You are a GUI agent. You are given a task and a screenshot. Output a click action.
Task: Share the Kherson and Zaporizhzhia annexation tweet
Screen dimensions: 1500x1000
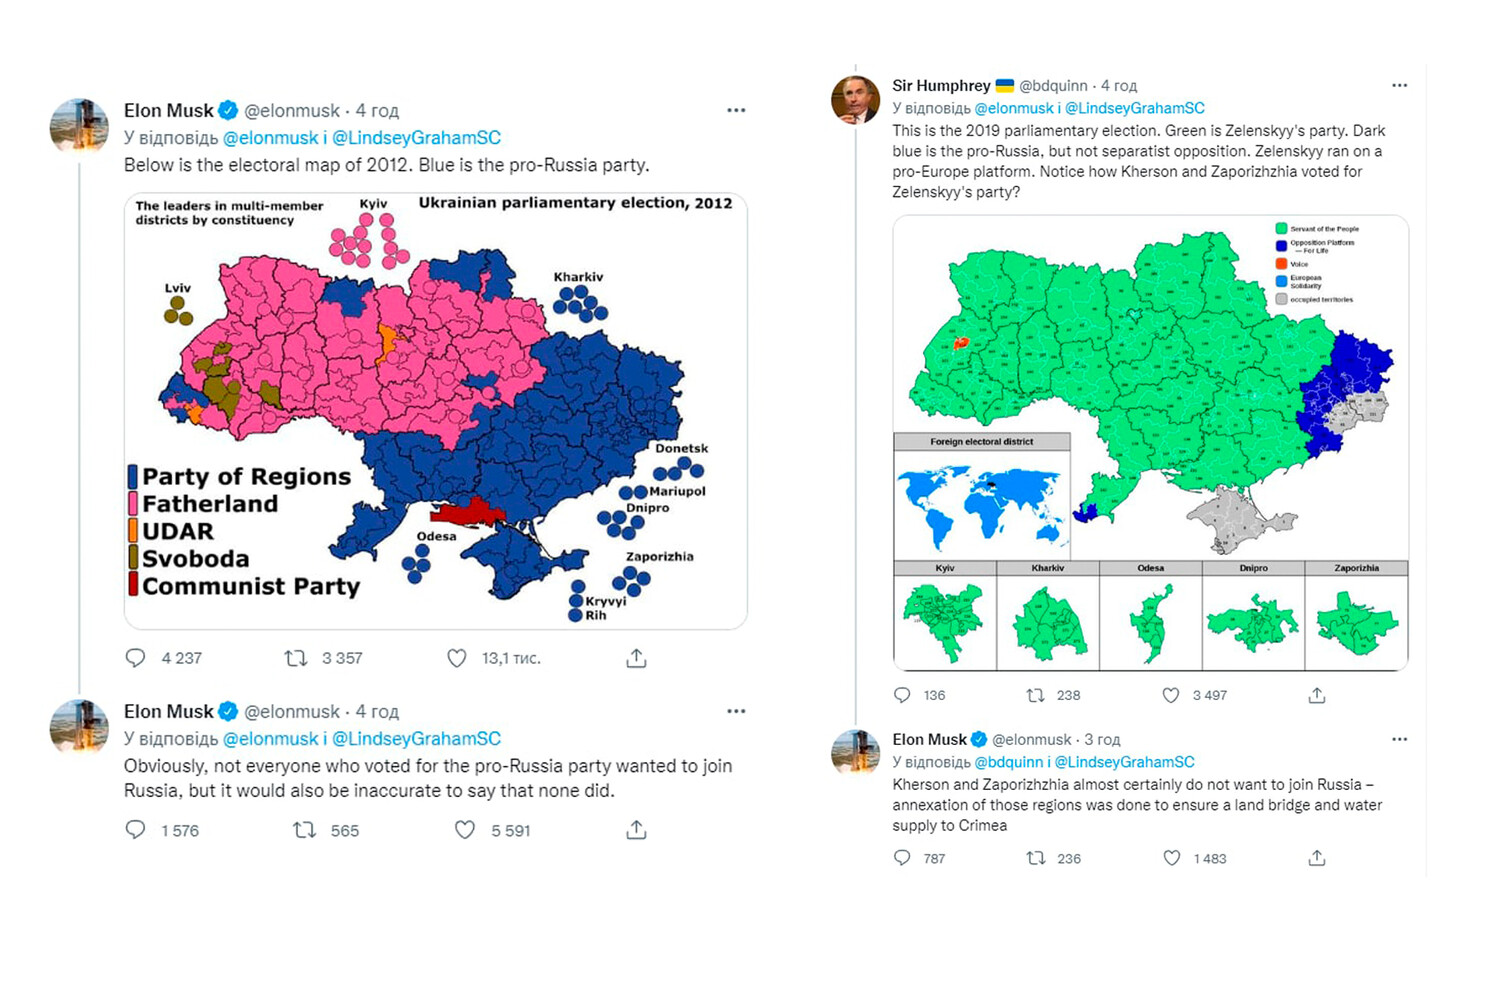click(1317, 858)
